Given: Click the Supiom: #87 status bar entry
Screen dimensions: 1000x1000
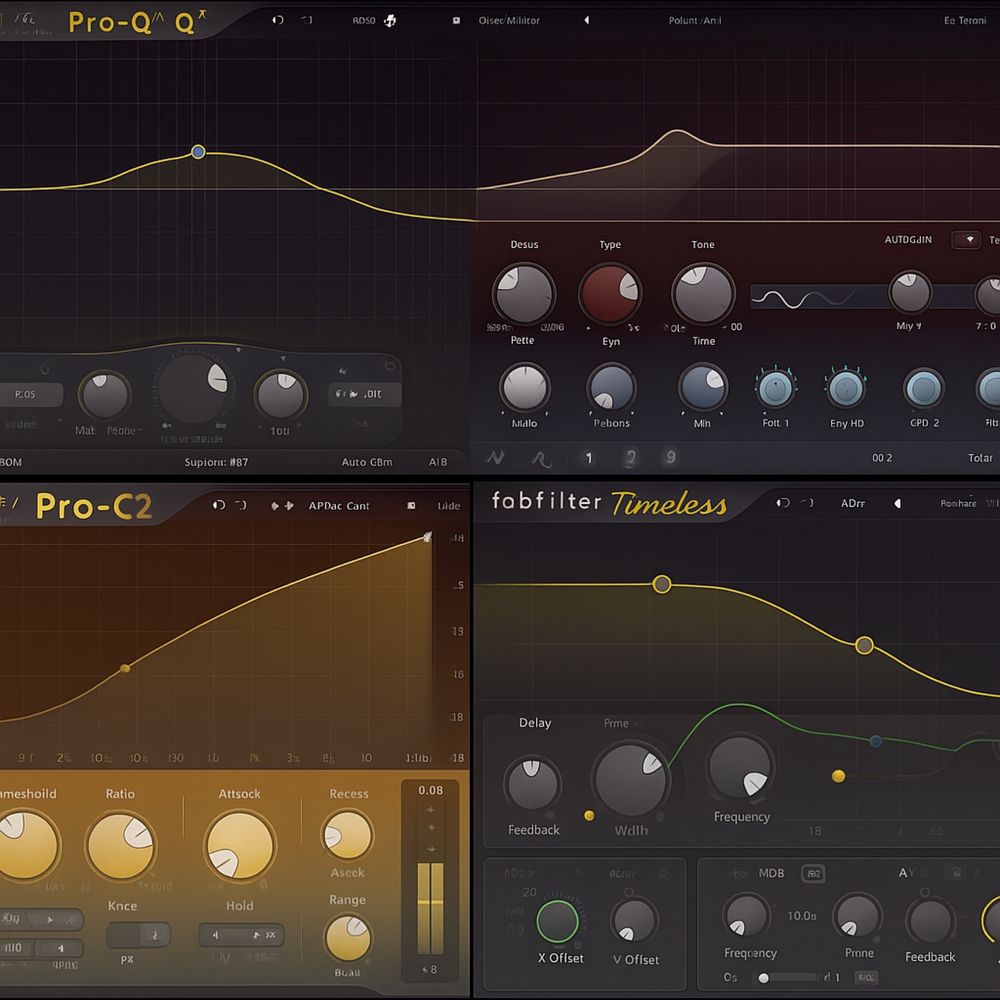Looking at the screenshot, I should pyautogui.click(x=216, y=462).
